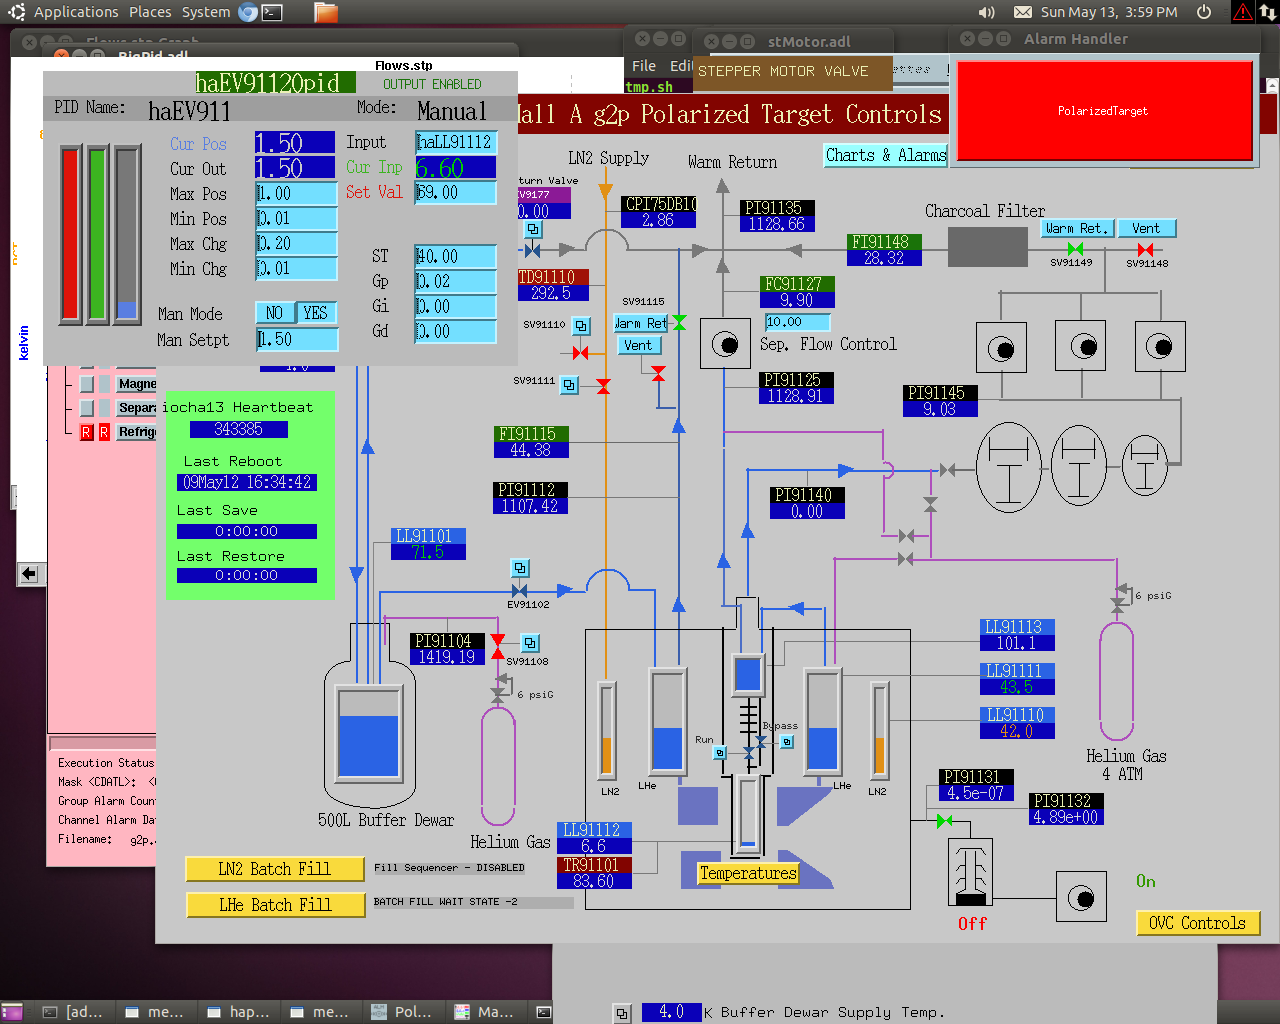Click the pump symbol beside the On label

coord(1081,897)
